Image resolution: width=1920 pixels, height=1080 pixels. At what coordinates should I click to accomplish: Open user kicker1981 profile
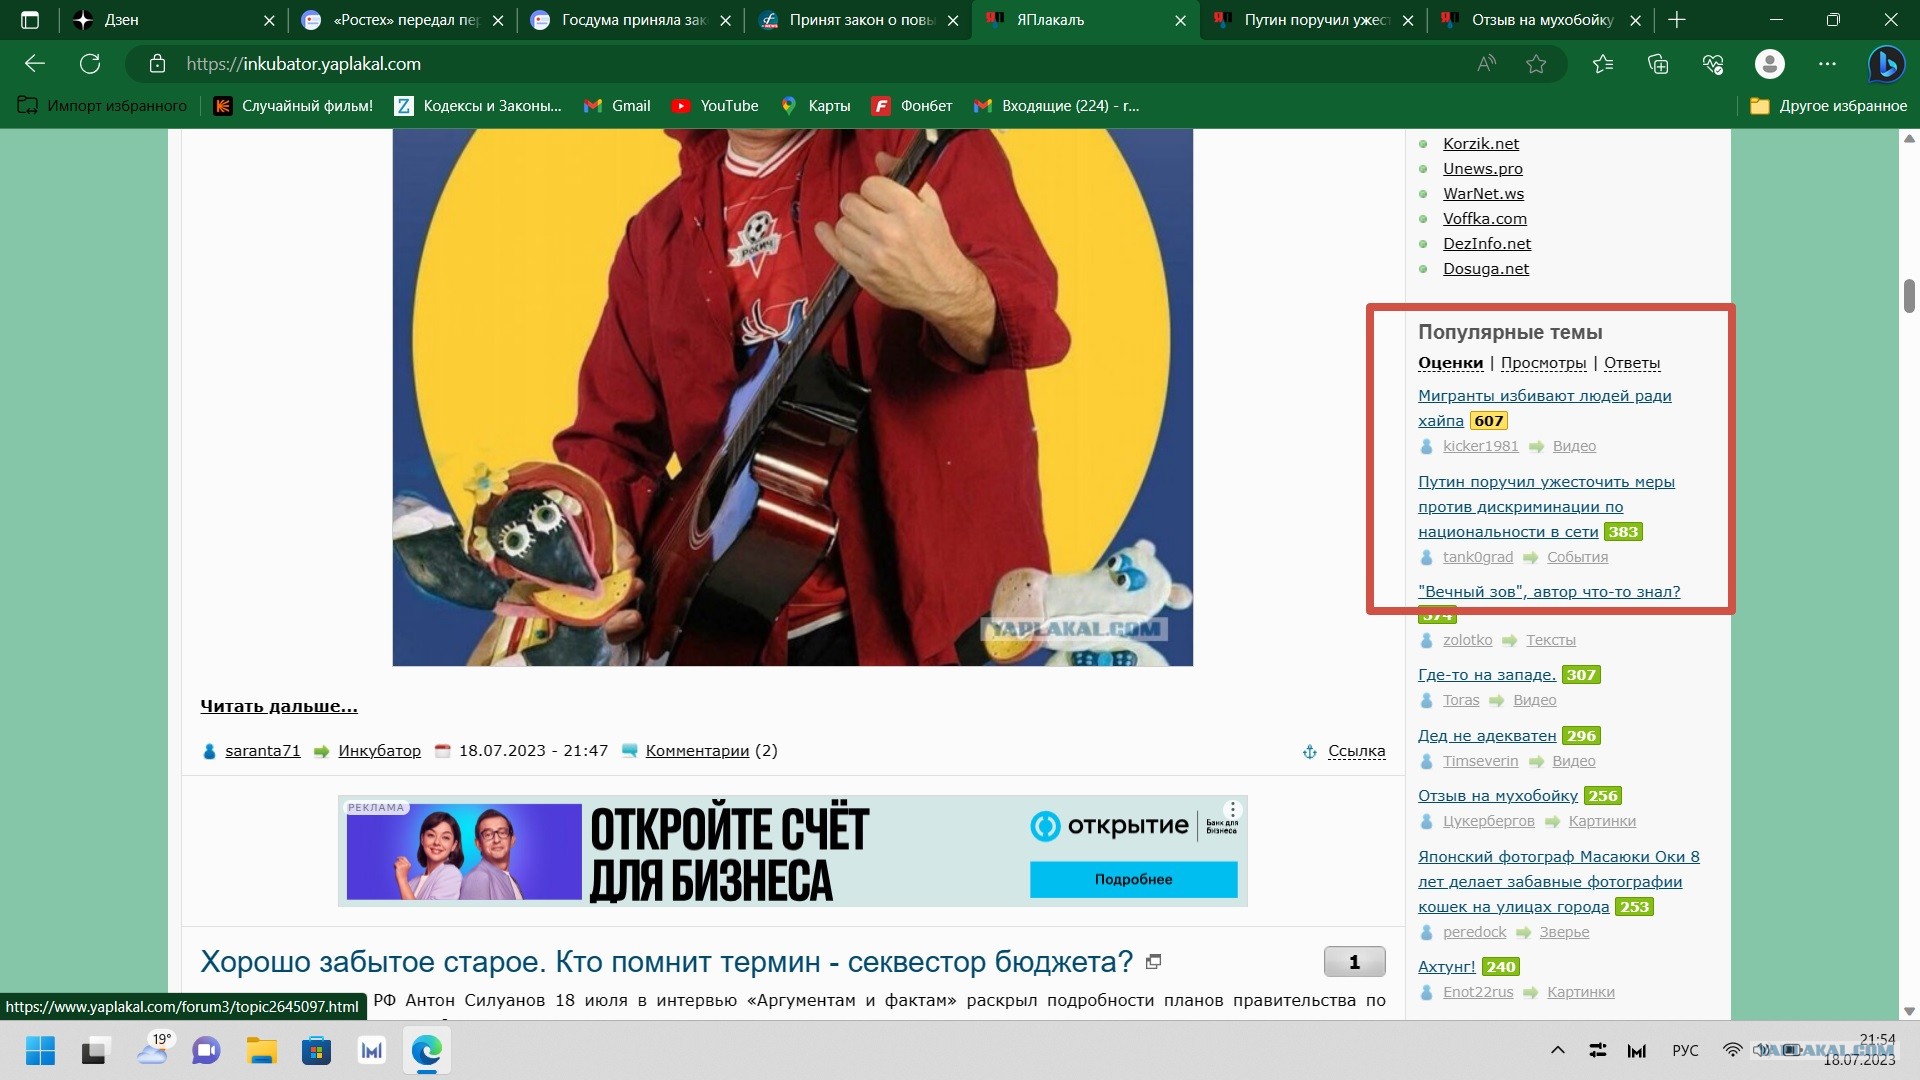(x=1481, y=446)
